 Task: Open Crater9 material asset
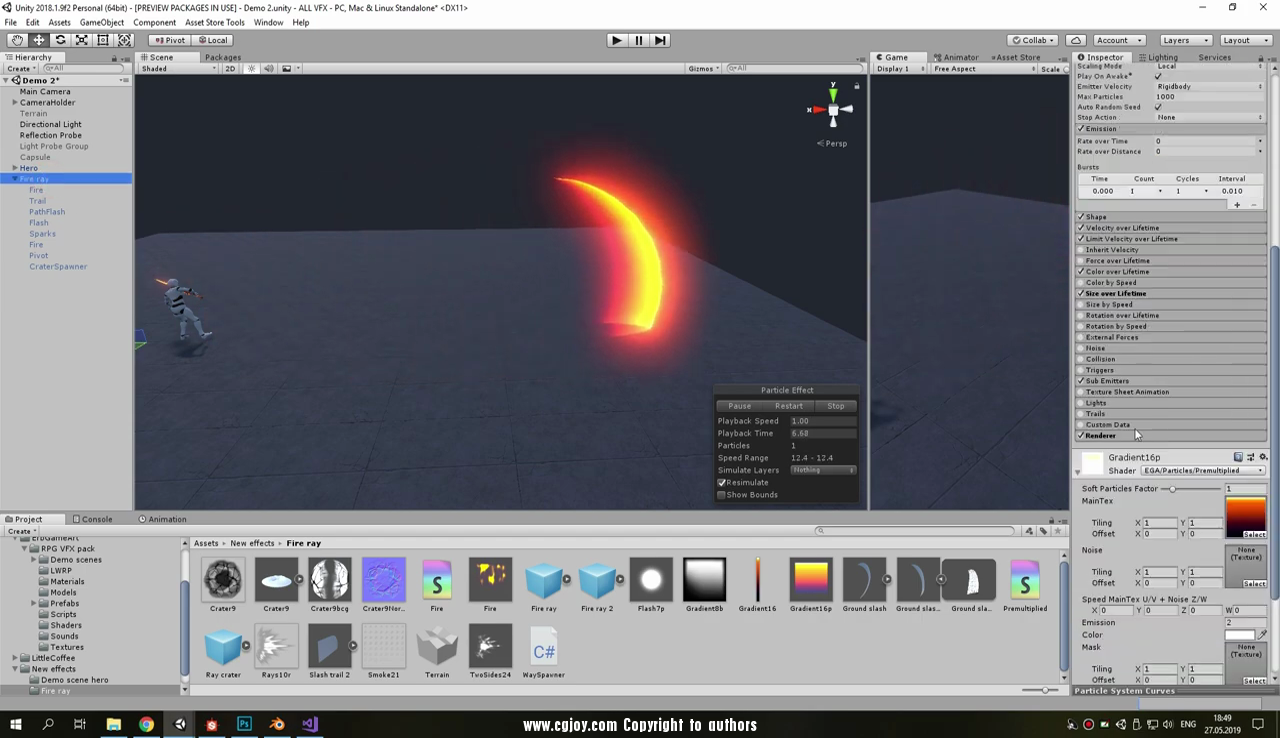tap(223, 586)
